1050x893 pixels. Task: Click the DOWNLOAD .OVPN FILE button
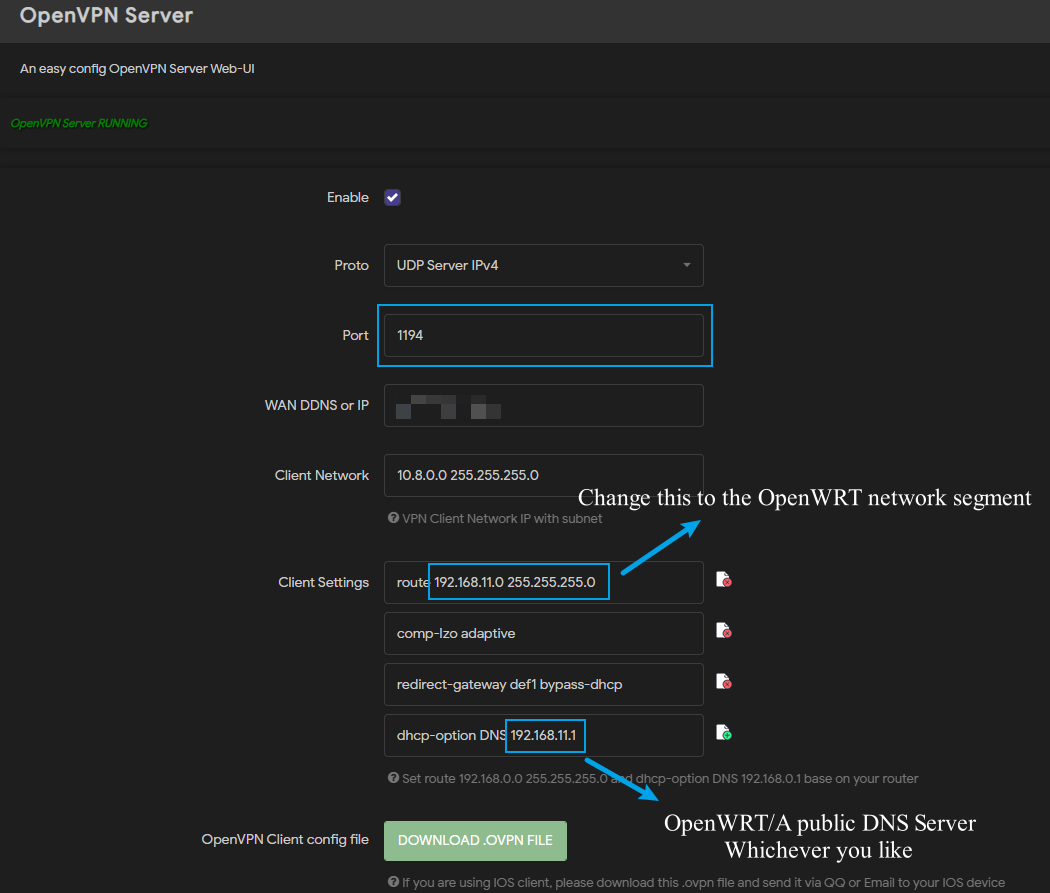(x=475, y=840)
